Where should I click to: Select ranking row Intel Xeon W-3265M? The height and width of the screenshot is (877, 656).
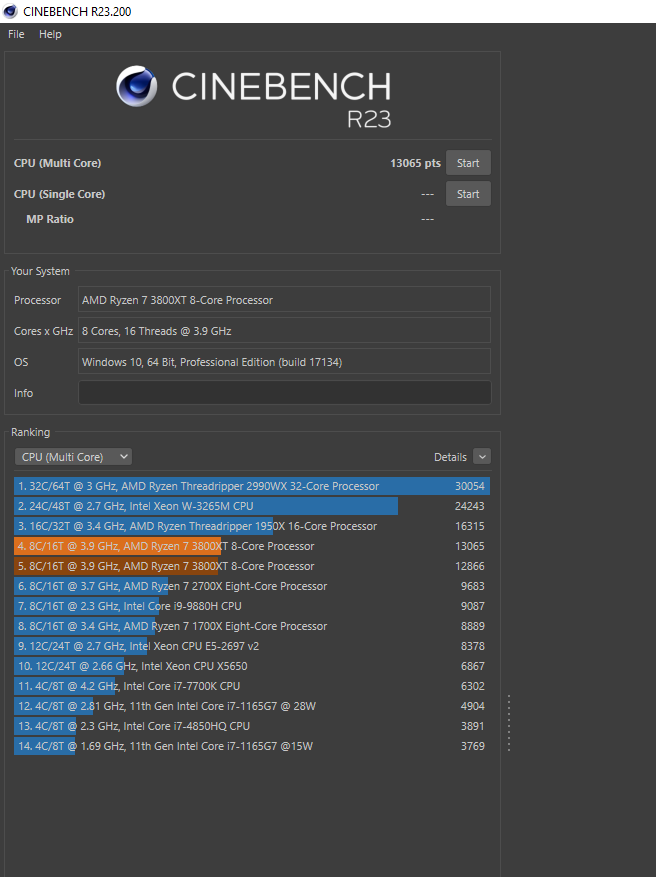[252, 506]
